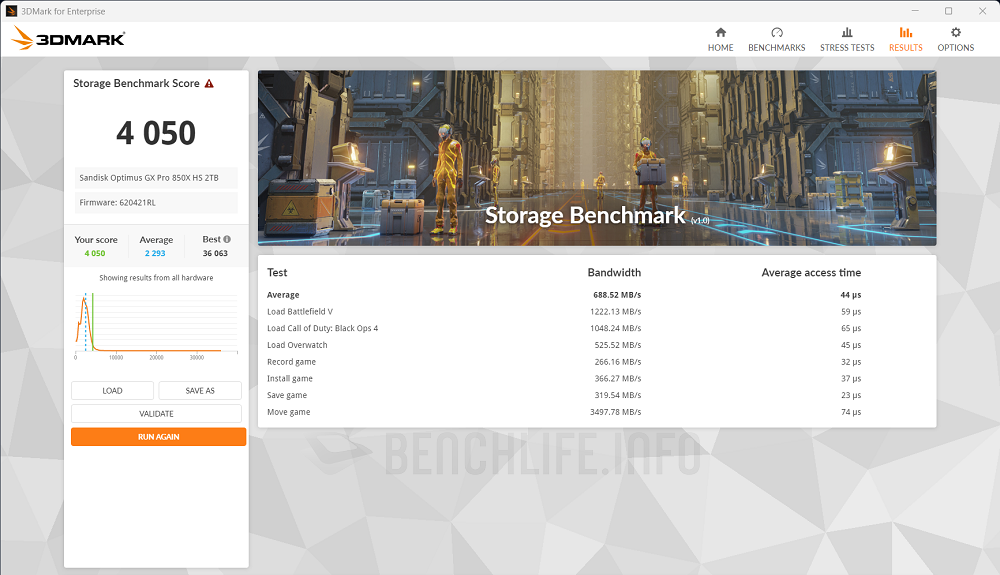Click the 74 µs access time value
The image size is (1000, 575).
coord(851,412)
